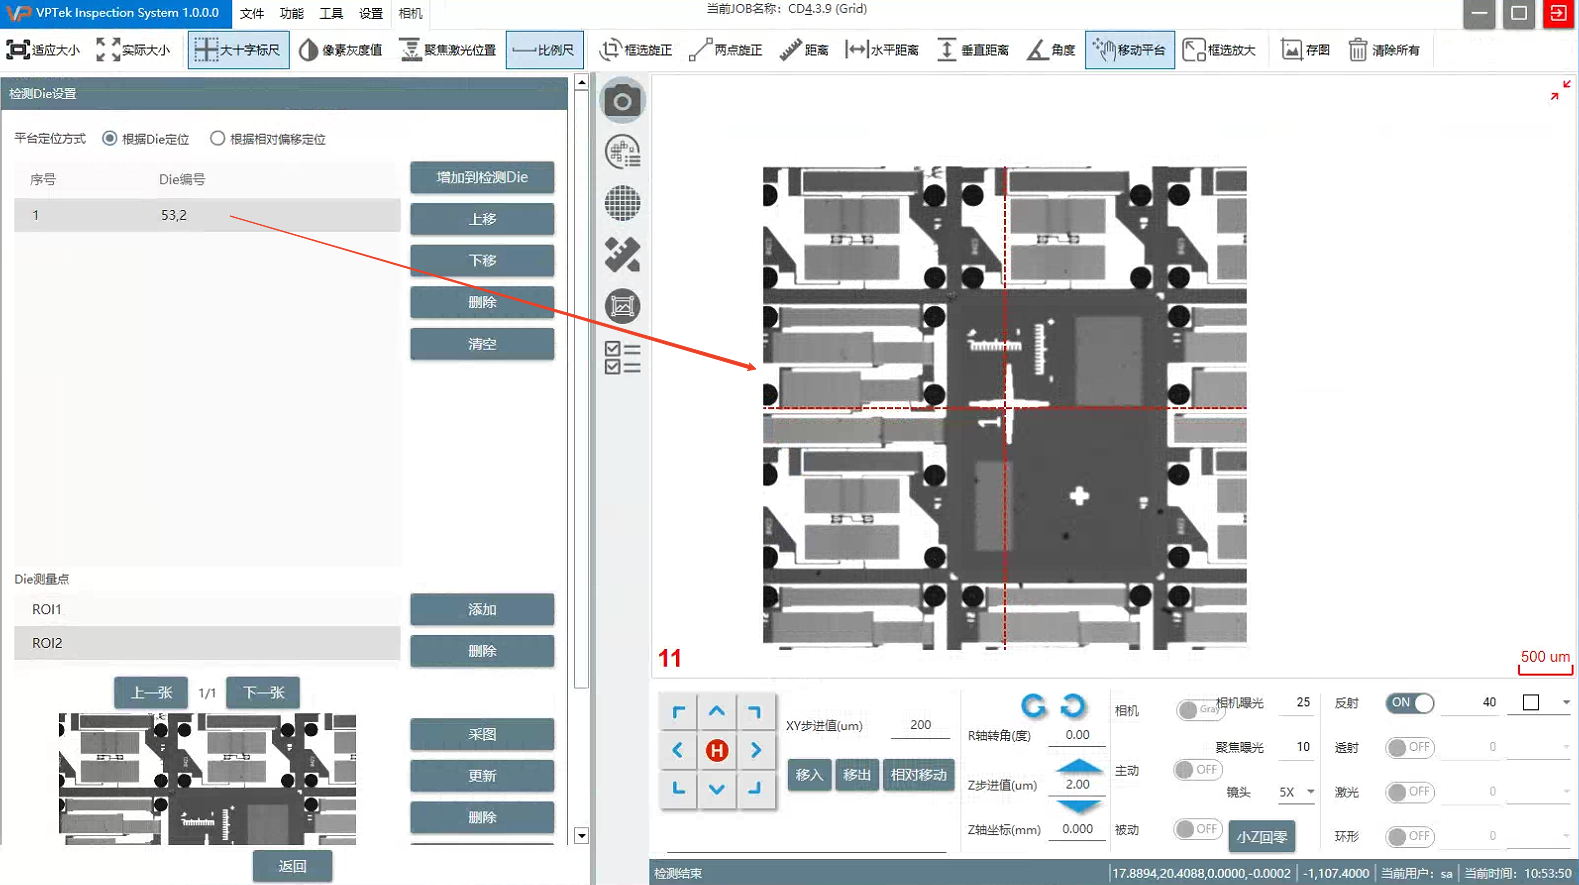
Task: Turn off the 反射 light switch
Action: pyautogui.click(x=1410, y=703)
